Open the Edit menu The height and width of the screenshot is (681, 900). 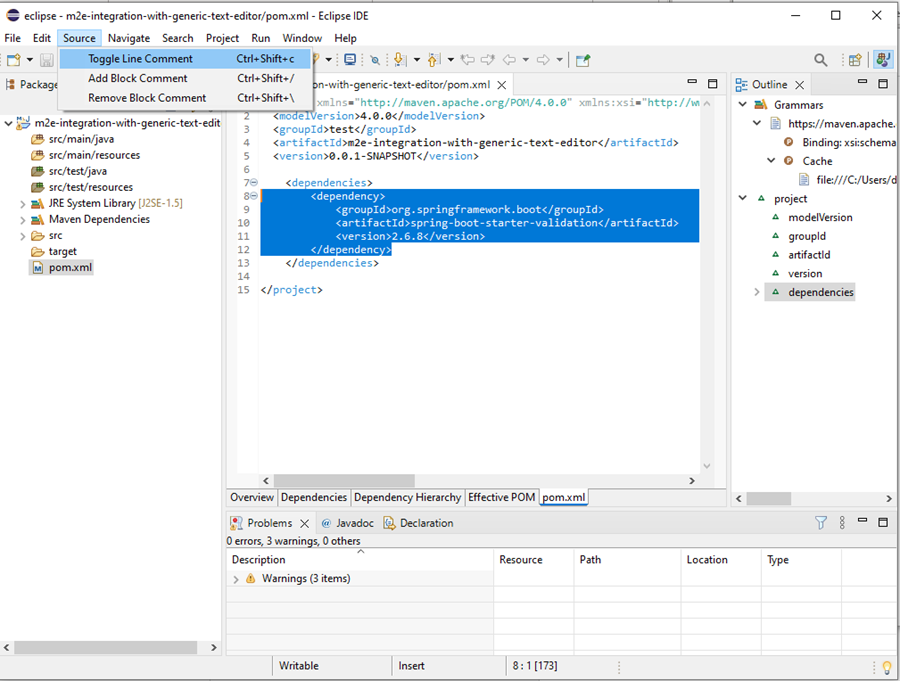[x=41, y=38]
